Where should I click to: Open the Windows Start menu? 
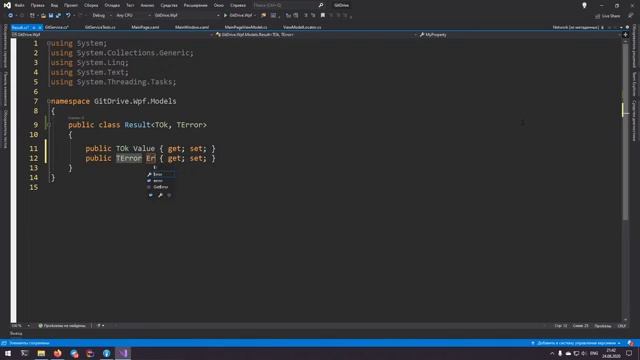point(8,353)
